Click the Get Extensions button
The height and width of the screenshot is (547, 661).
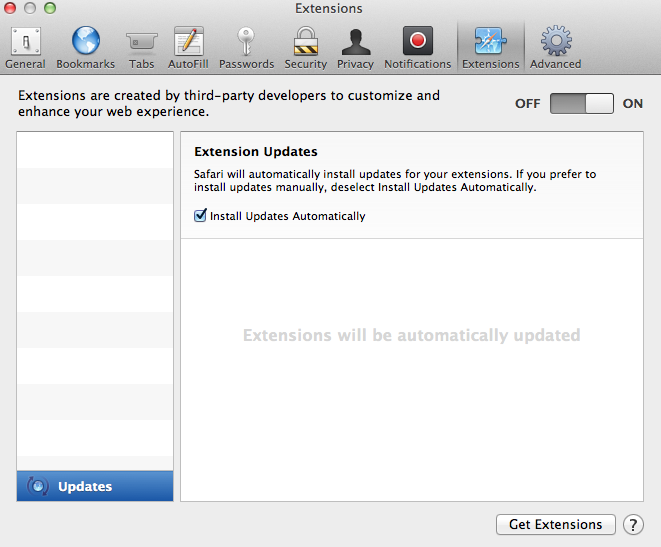556,524
